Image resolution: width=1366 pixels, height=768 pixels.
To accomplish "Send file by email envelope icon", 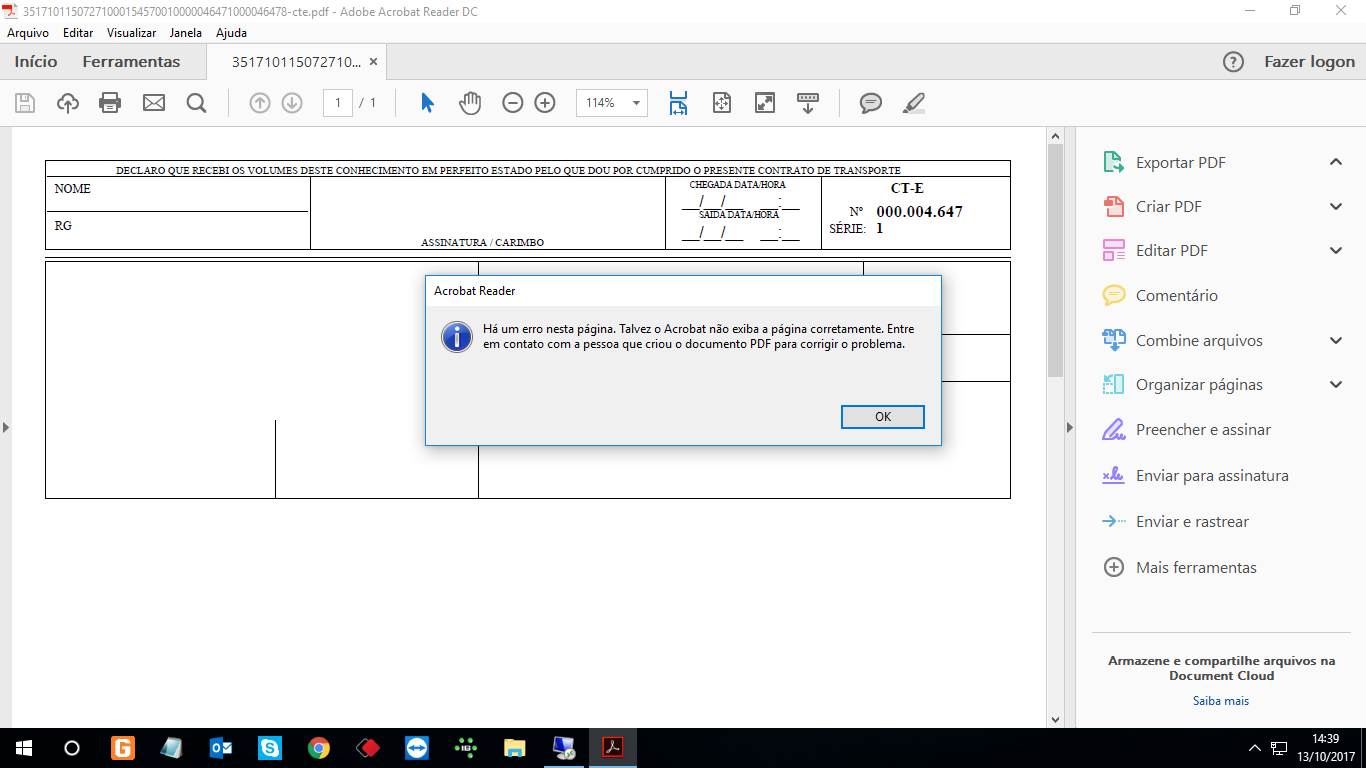I will [154, 102].
